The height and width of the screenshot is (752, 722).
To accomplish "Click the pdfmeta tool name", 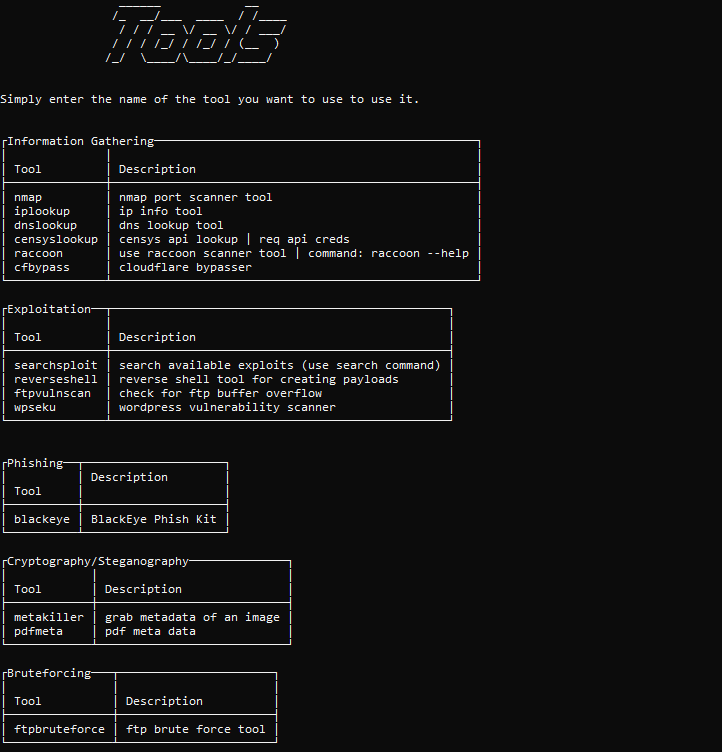I will pos(38,632).
